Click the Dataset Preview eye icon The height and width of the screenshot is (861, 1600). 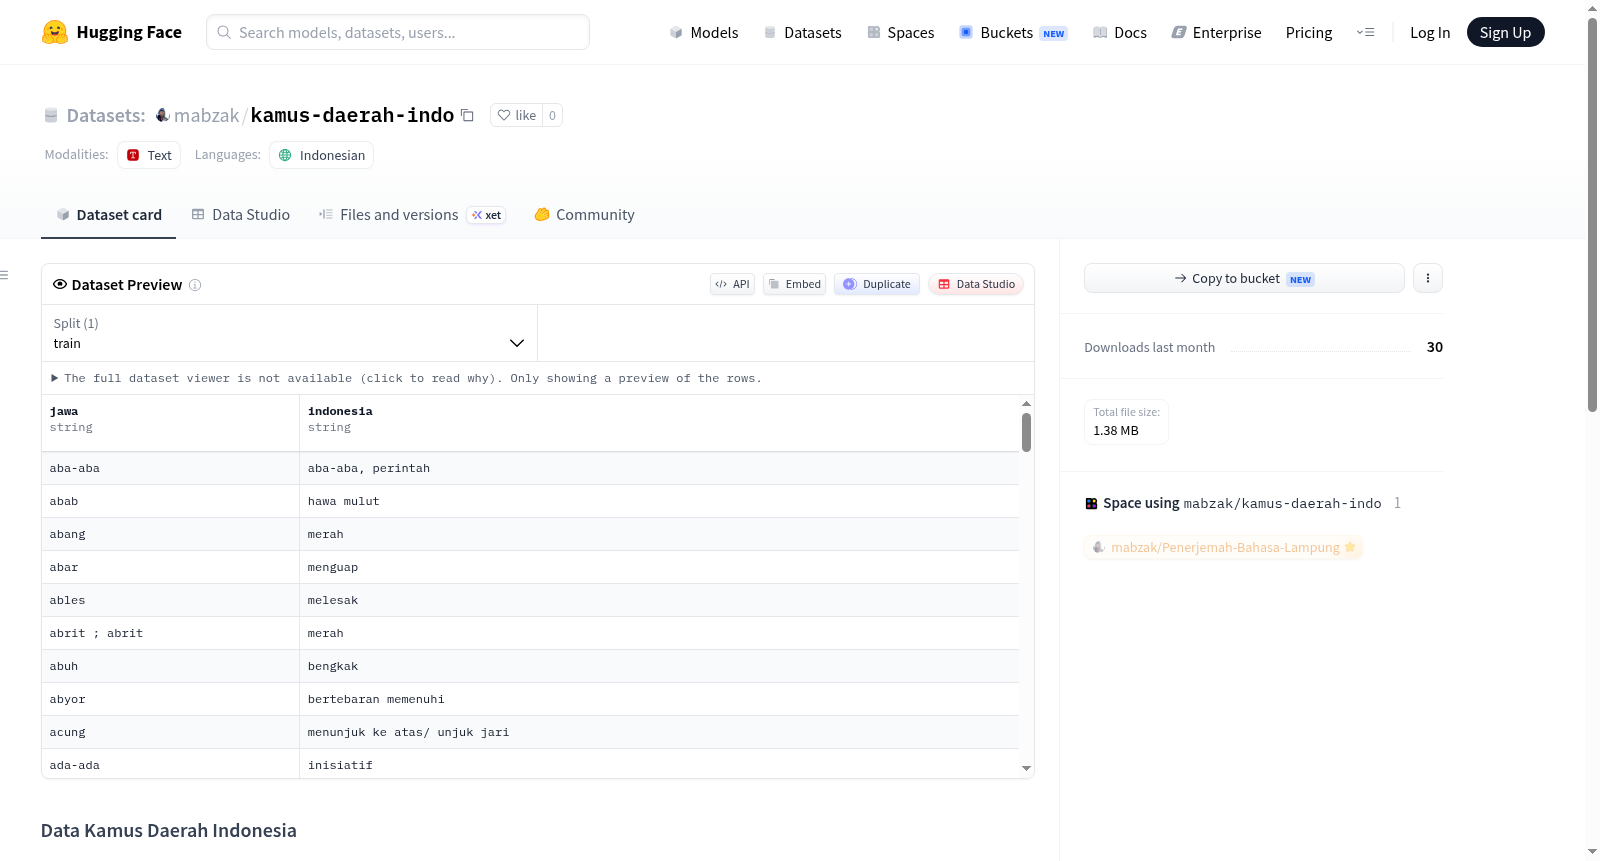(x=60, y=284)
